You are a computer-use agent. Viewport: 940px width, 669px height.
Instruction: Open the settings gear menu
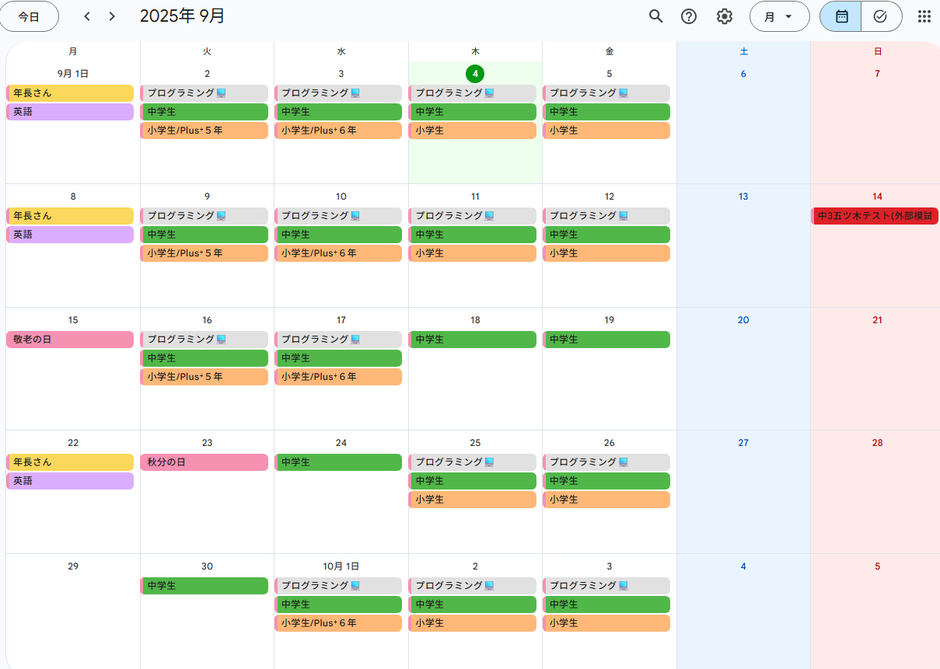[724, 16]
